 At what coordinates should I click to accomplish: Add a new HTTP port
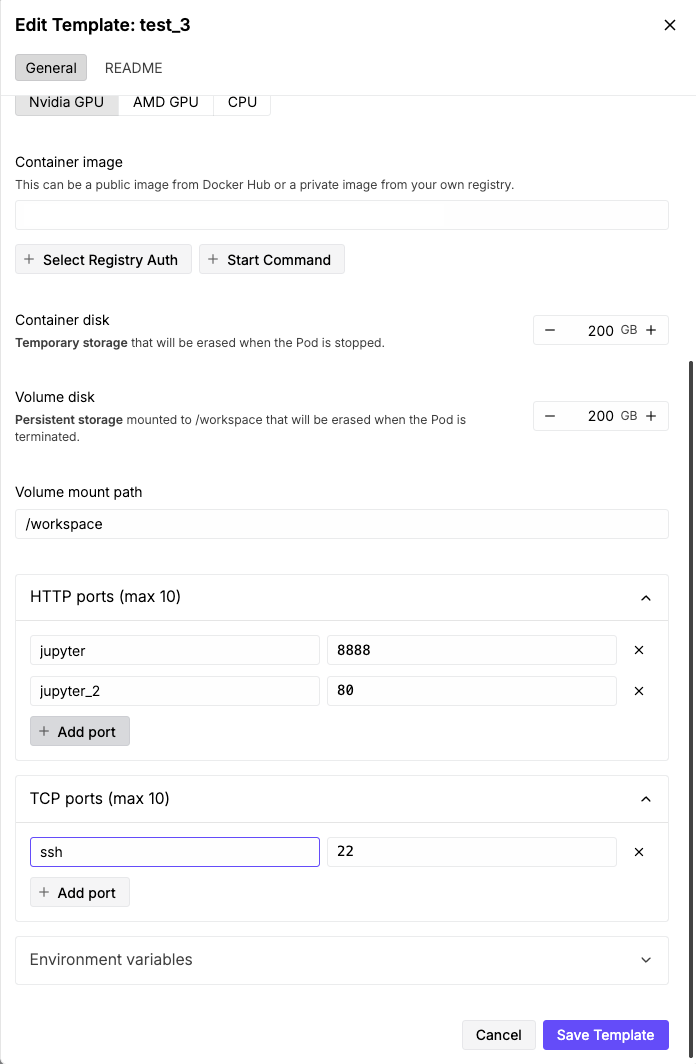79,731
